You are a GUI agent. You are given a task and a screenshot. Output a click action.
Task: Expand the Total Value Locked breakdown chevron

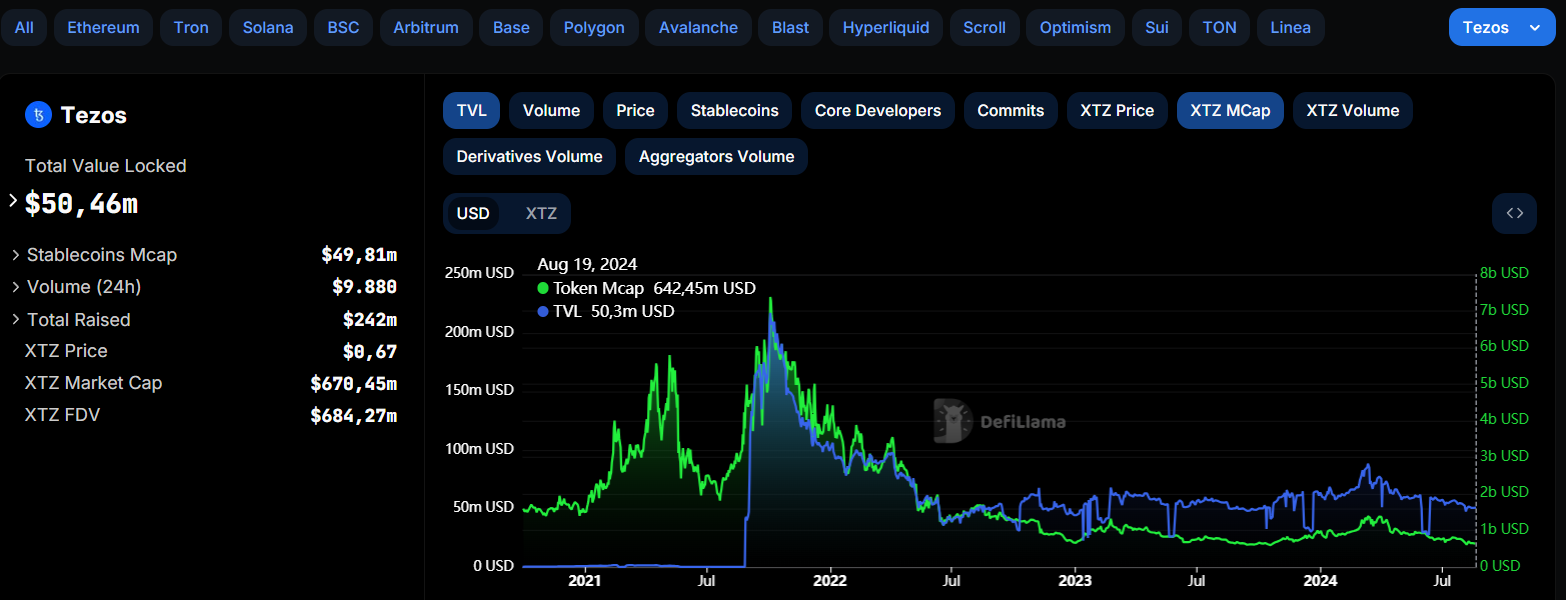pyautogui.click(x=13, y=201)
